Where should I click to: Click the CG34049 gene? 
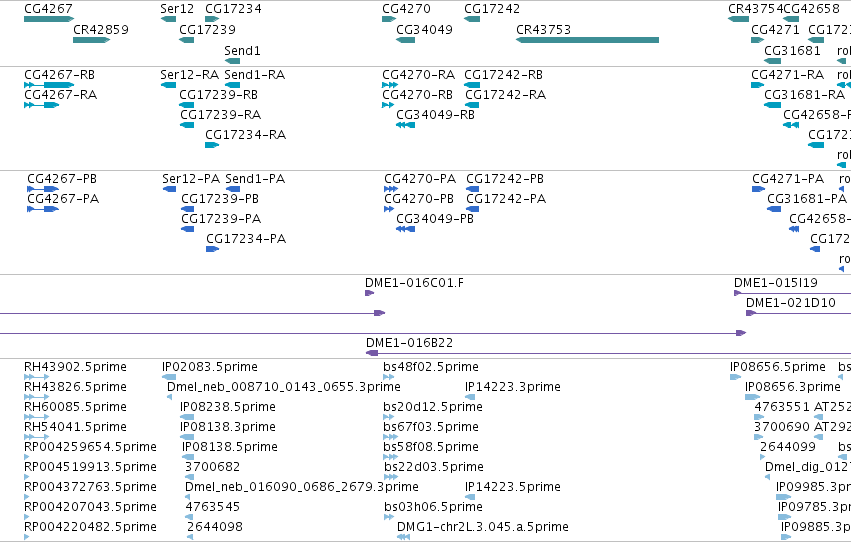pos(405,40)
